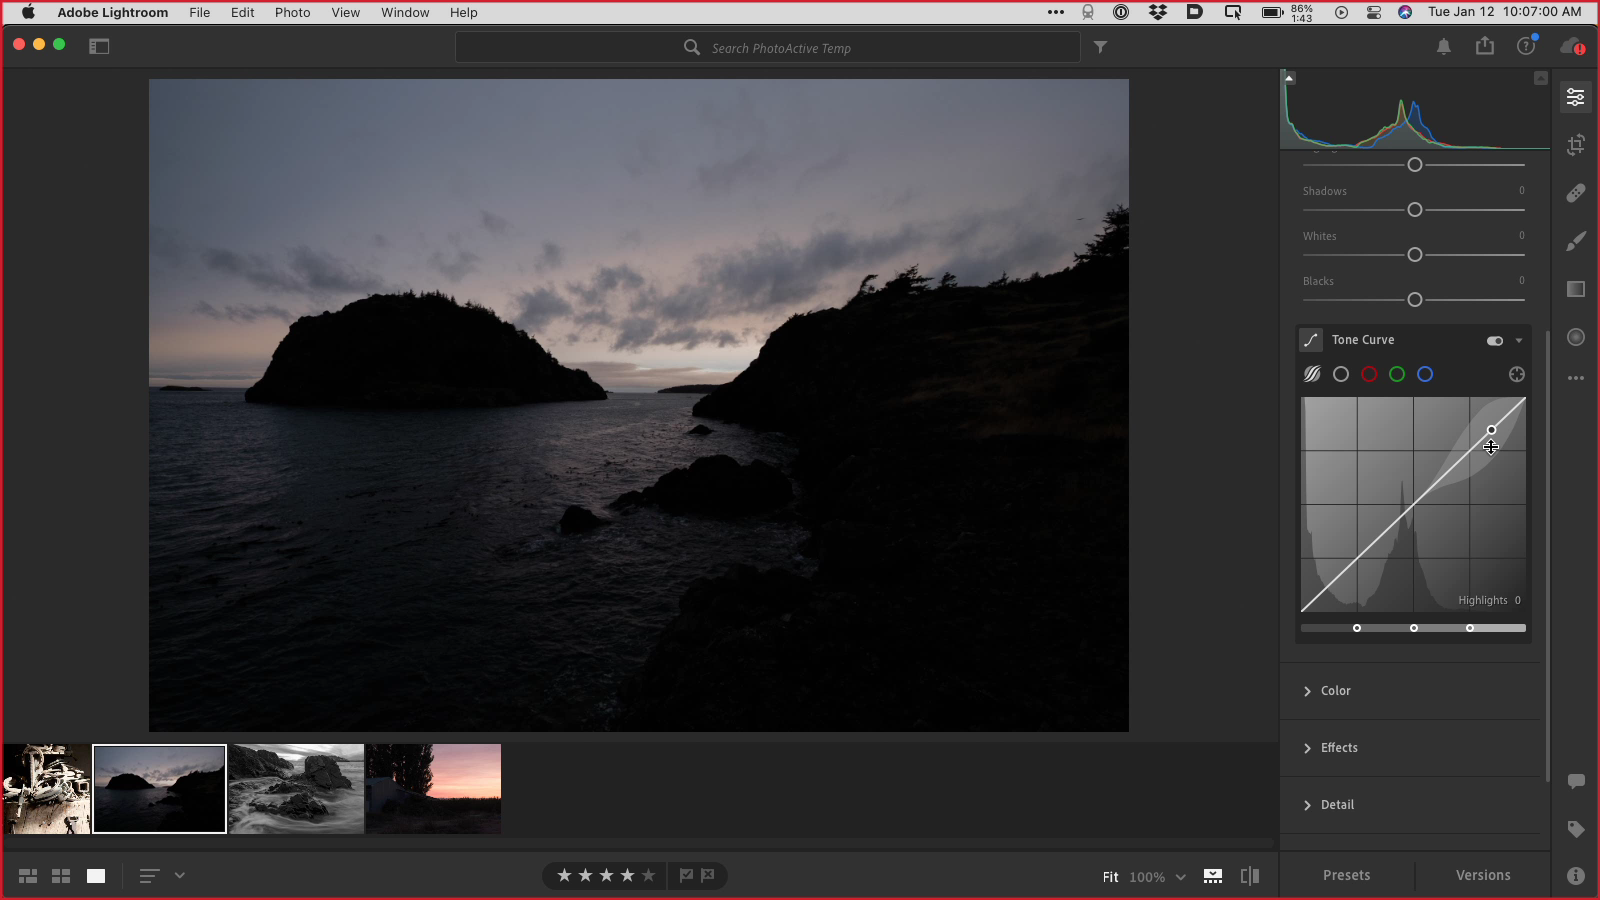This screenshot has width=1600, height=900.
Task: Open the Photo menu
Action: (293, 12)
